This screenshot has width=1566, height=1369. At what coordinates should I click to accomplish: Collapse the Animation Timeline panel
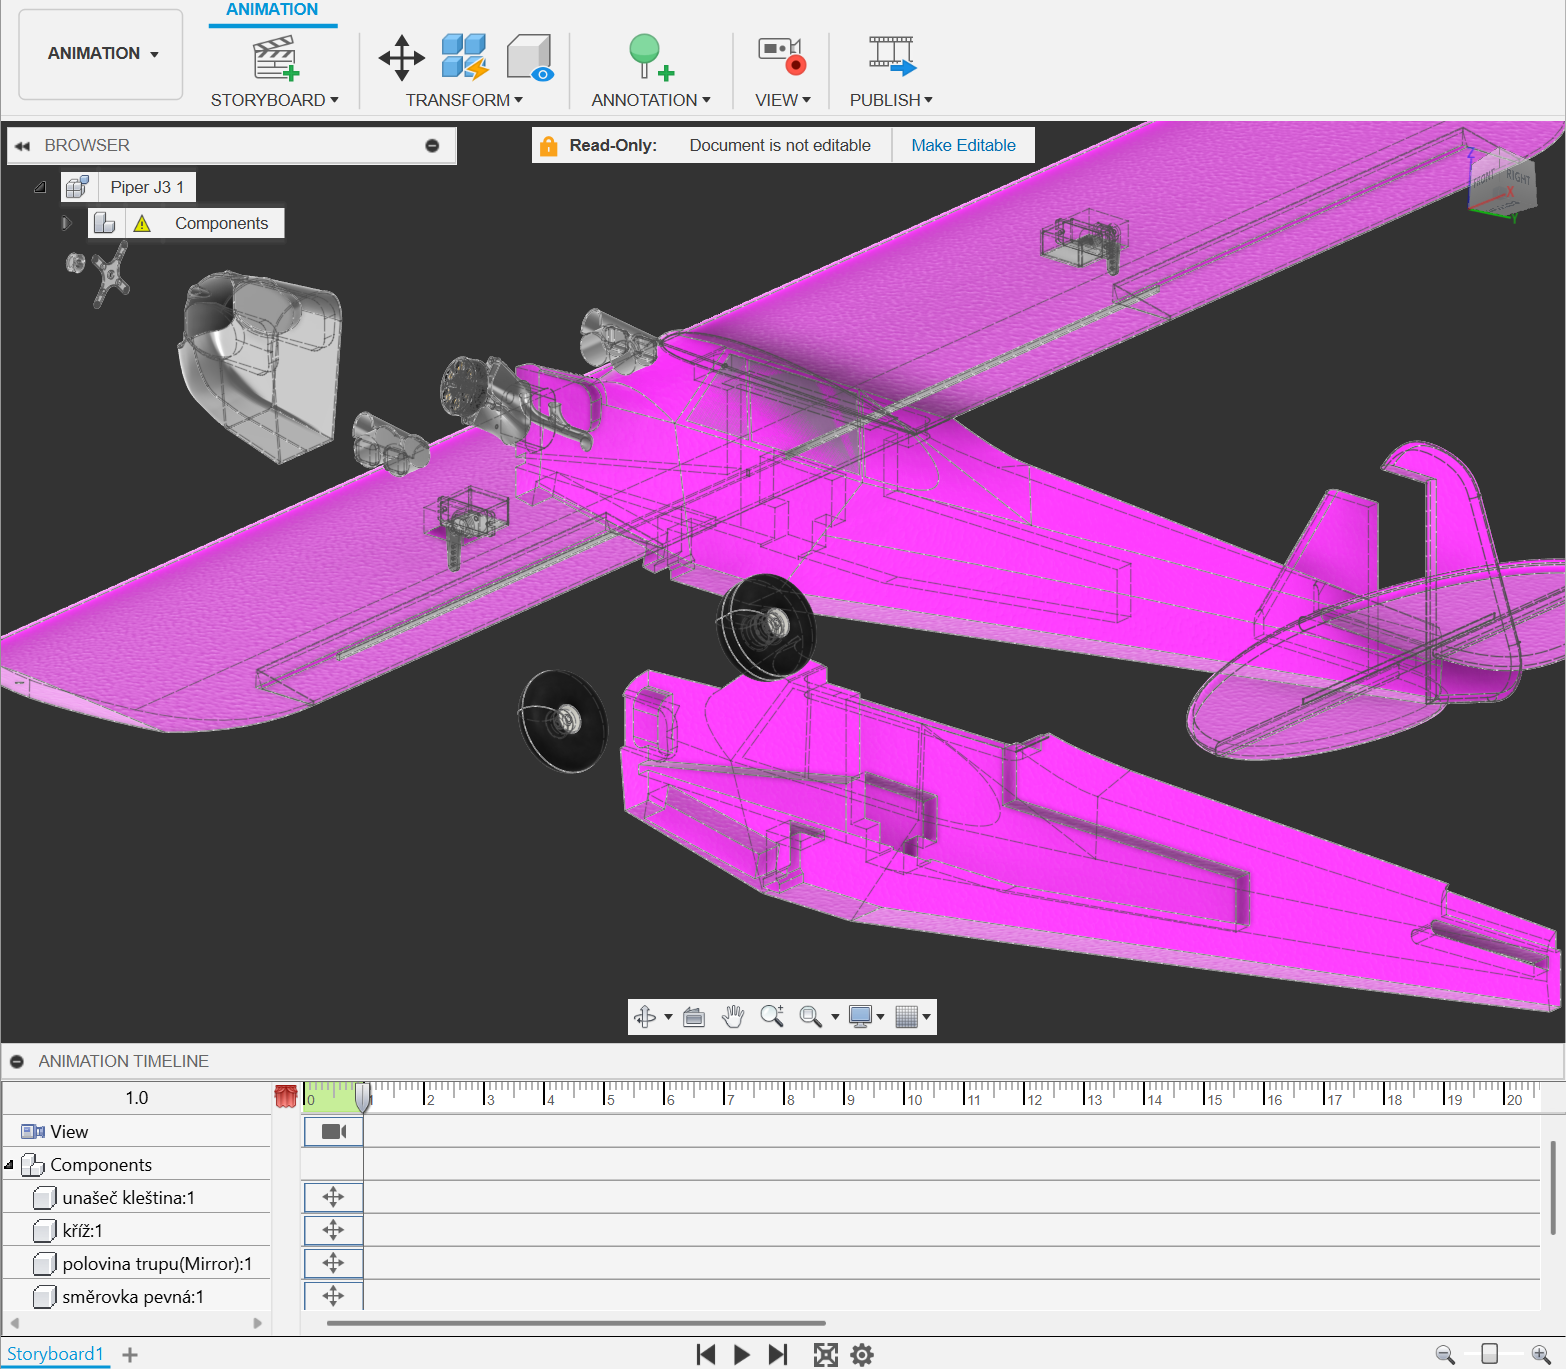click(x=17, y=1061)
